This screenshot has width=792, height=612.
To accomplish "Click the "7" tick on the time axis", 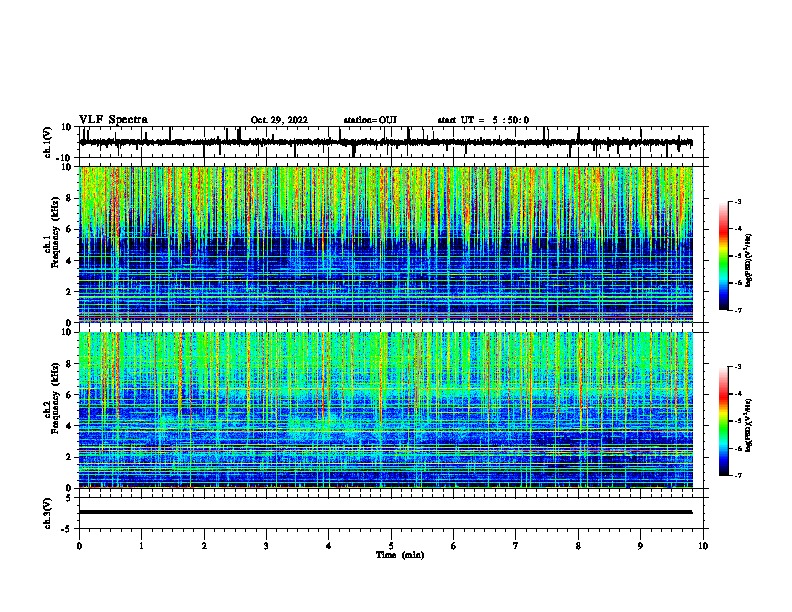I will [516, 546].
